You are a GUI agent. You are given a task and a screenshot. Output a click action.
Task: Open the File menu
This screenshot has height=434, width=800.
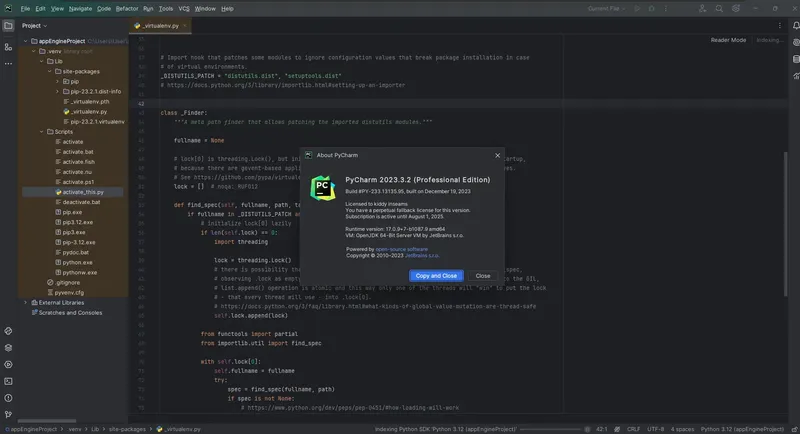[x=25, y=9]
